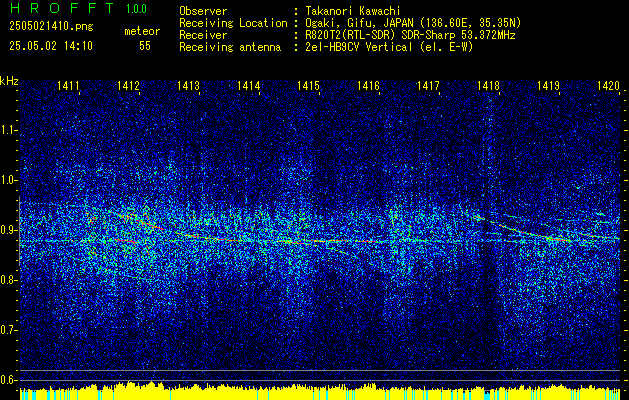The image size is (629, 400).
Task: Click the 1418 time axis label
Action: coord(488,85)
